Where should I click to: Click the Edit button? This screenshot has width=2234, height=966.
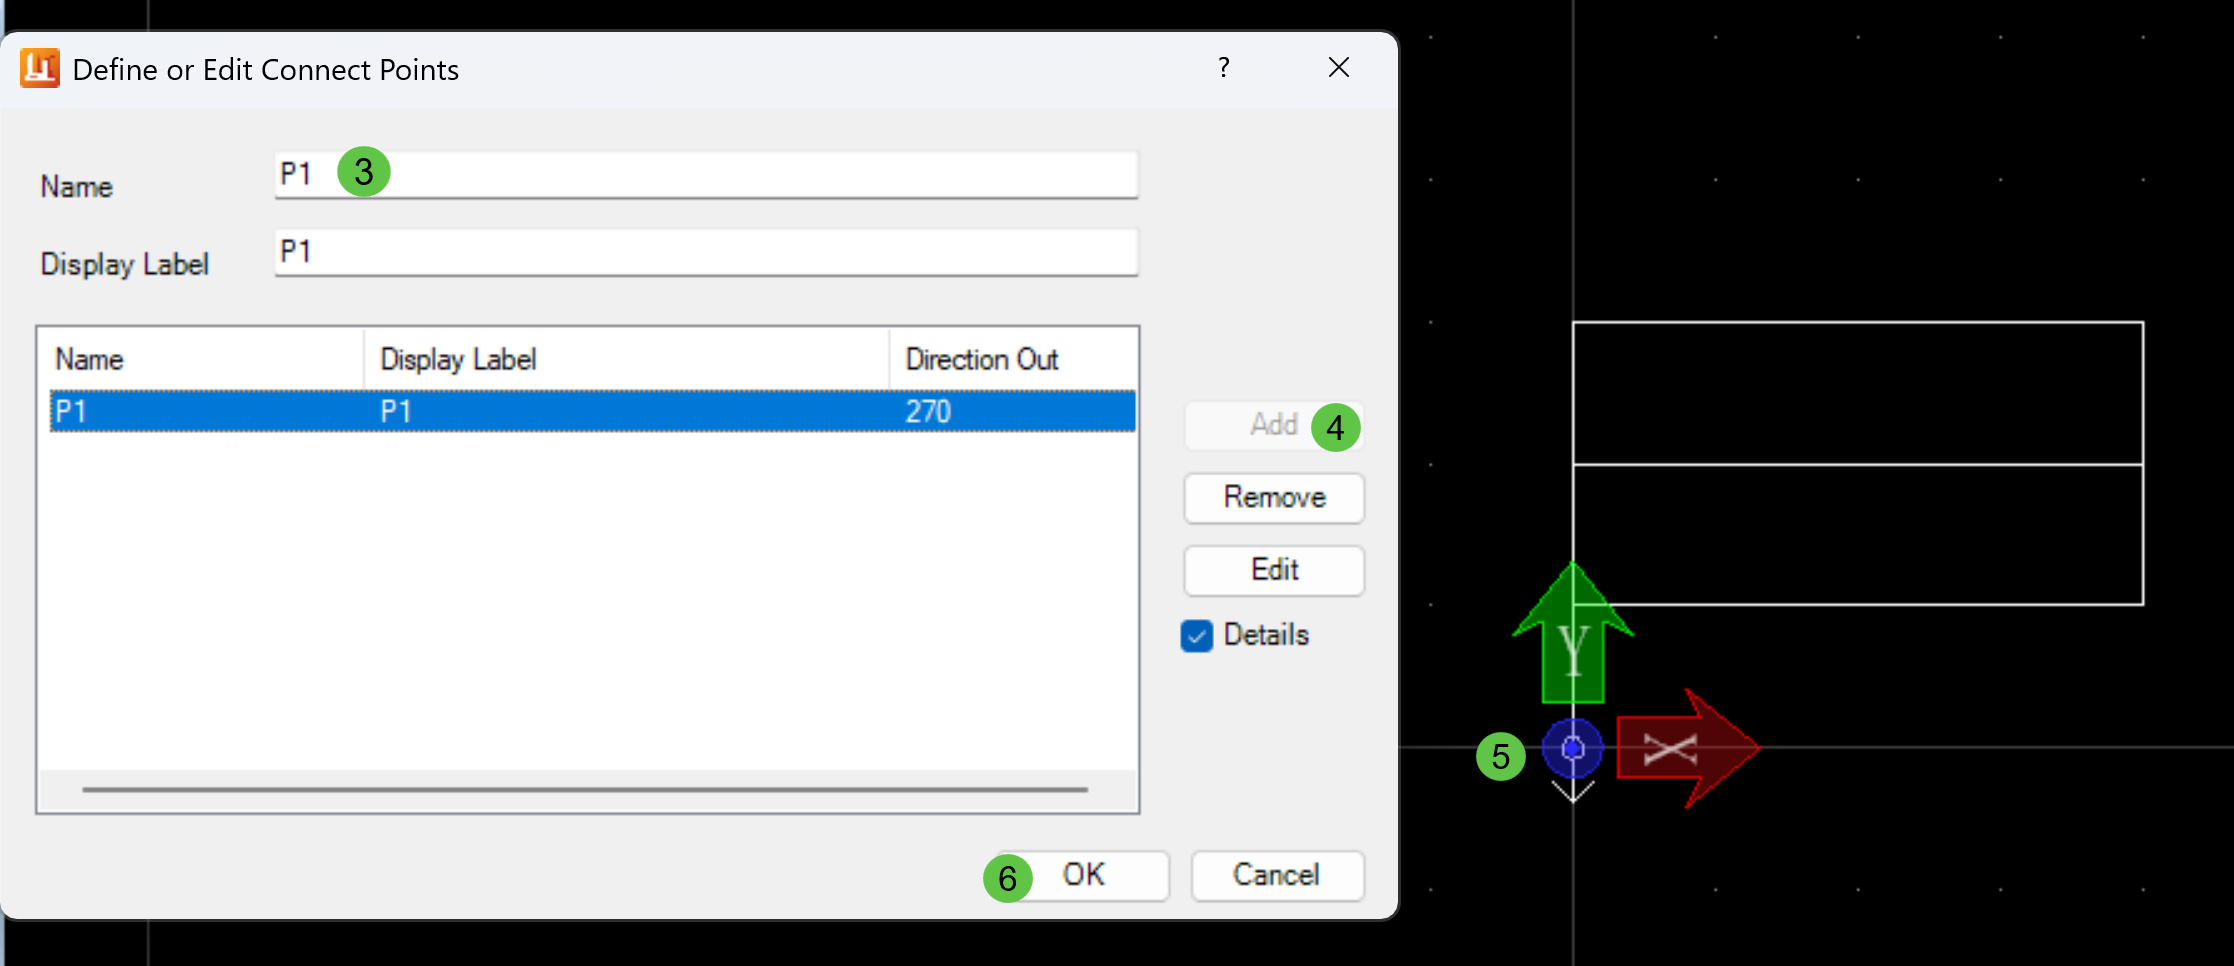click(1274, 570)
